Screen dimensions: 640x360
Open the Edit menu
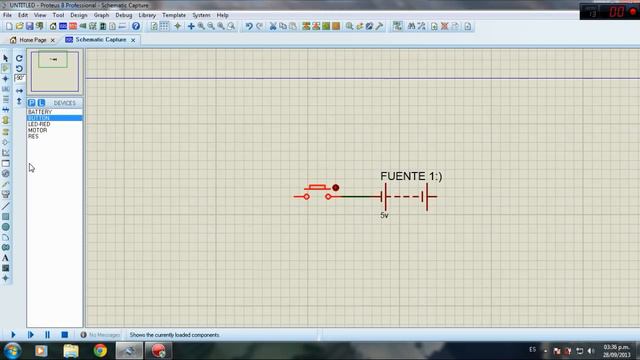(x=23, y=15)
